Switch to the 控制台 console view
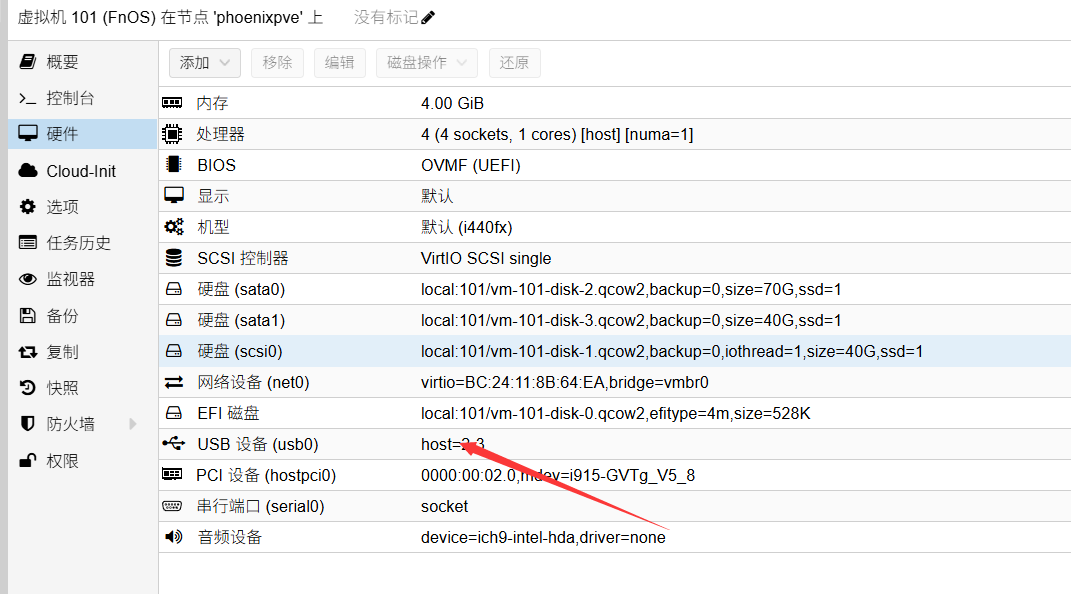This screenshot has width=1071, height=594. coord(70,98)
